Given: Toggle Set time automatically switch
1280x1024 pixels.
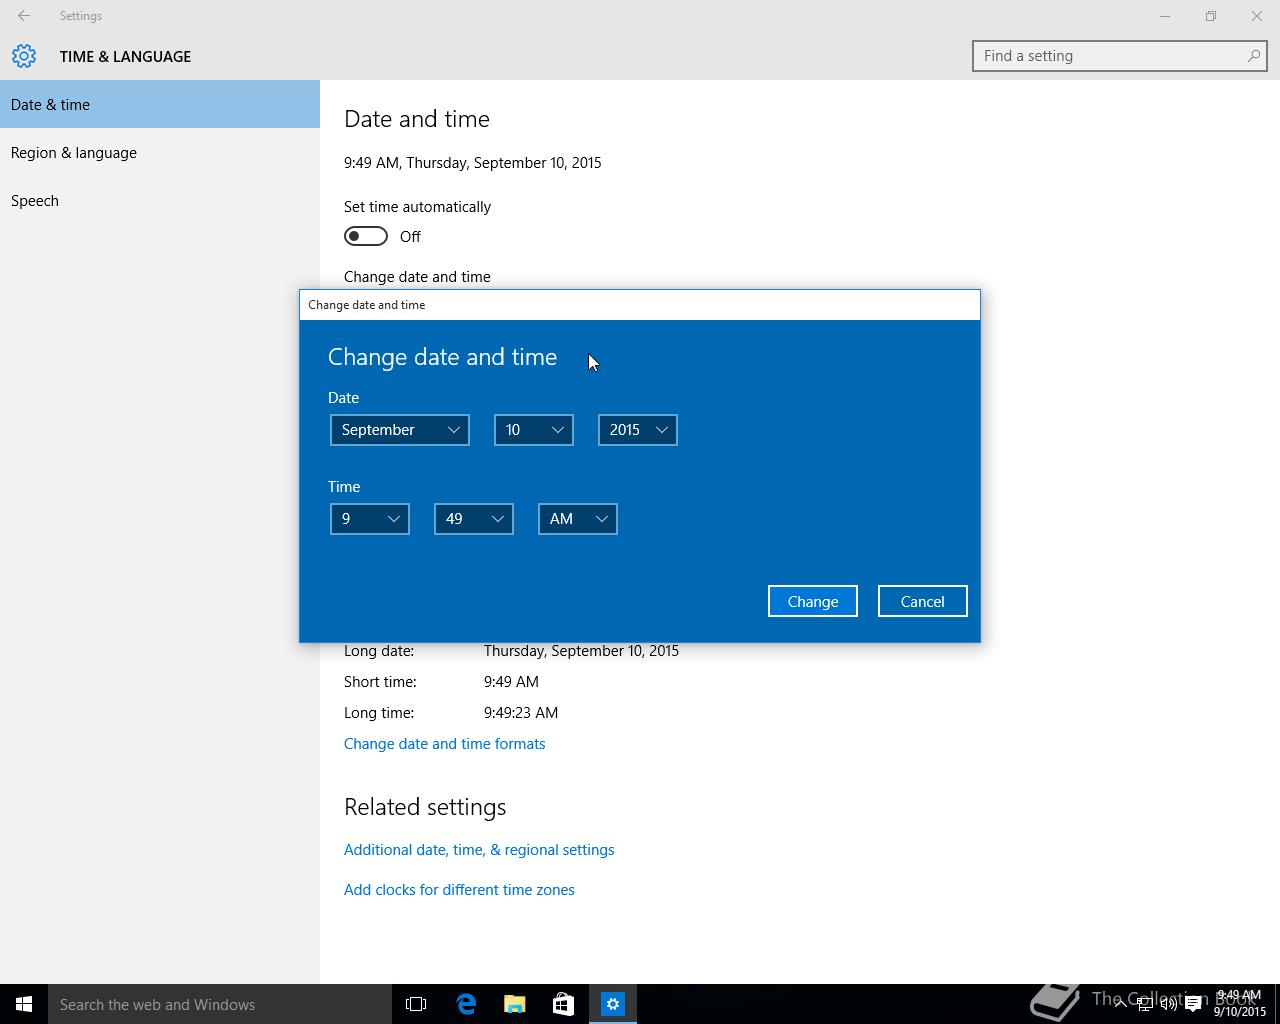Looking at the screenshot, I should coord(366,236).
